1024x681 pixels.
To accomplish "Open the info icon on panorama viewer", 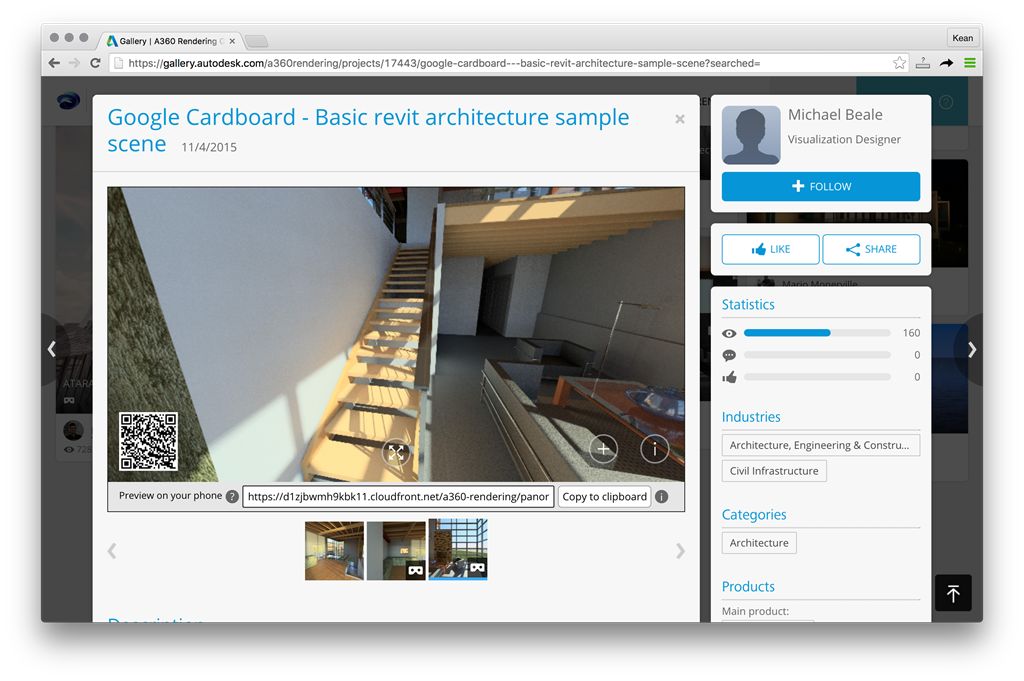I will [x=654, y=449].
